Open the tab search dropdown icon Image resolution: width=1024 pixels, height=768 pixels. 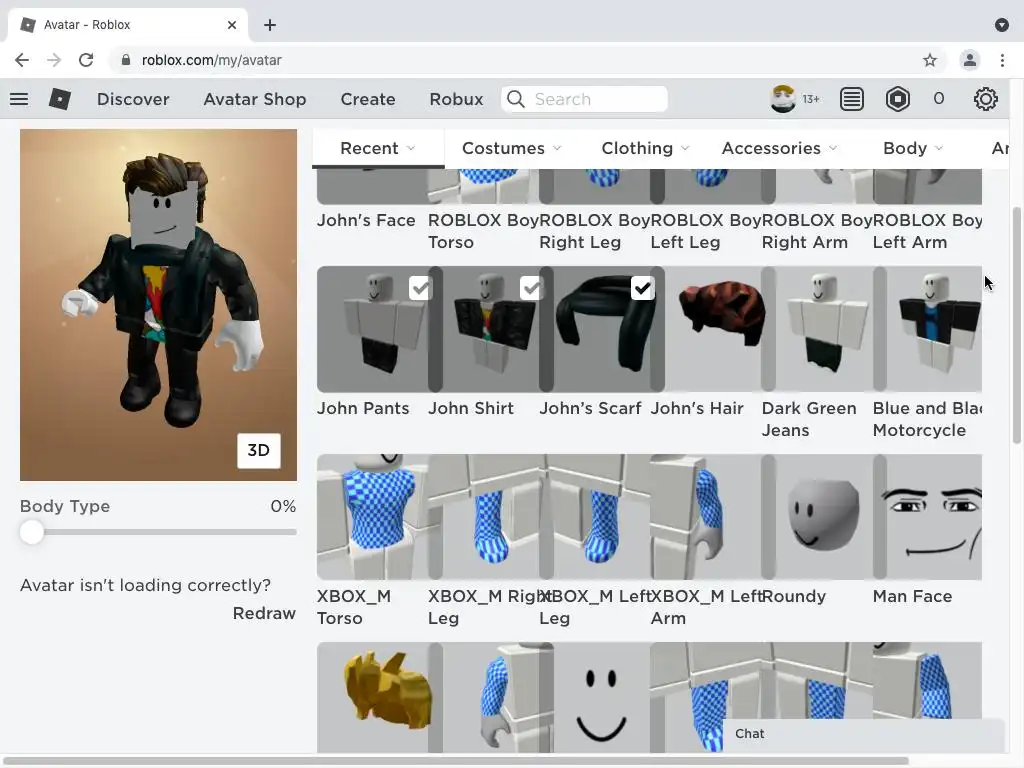[1002, 25]
